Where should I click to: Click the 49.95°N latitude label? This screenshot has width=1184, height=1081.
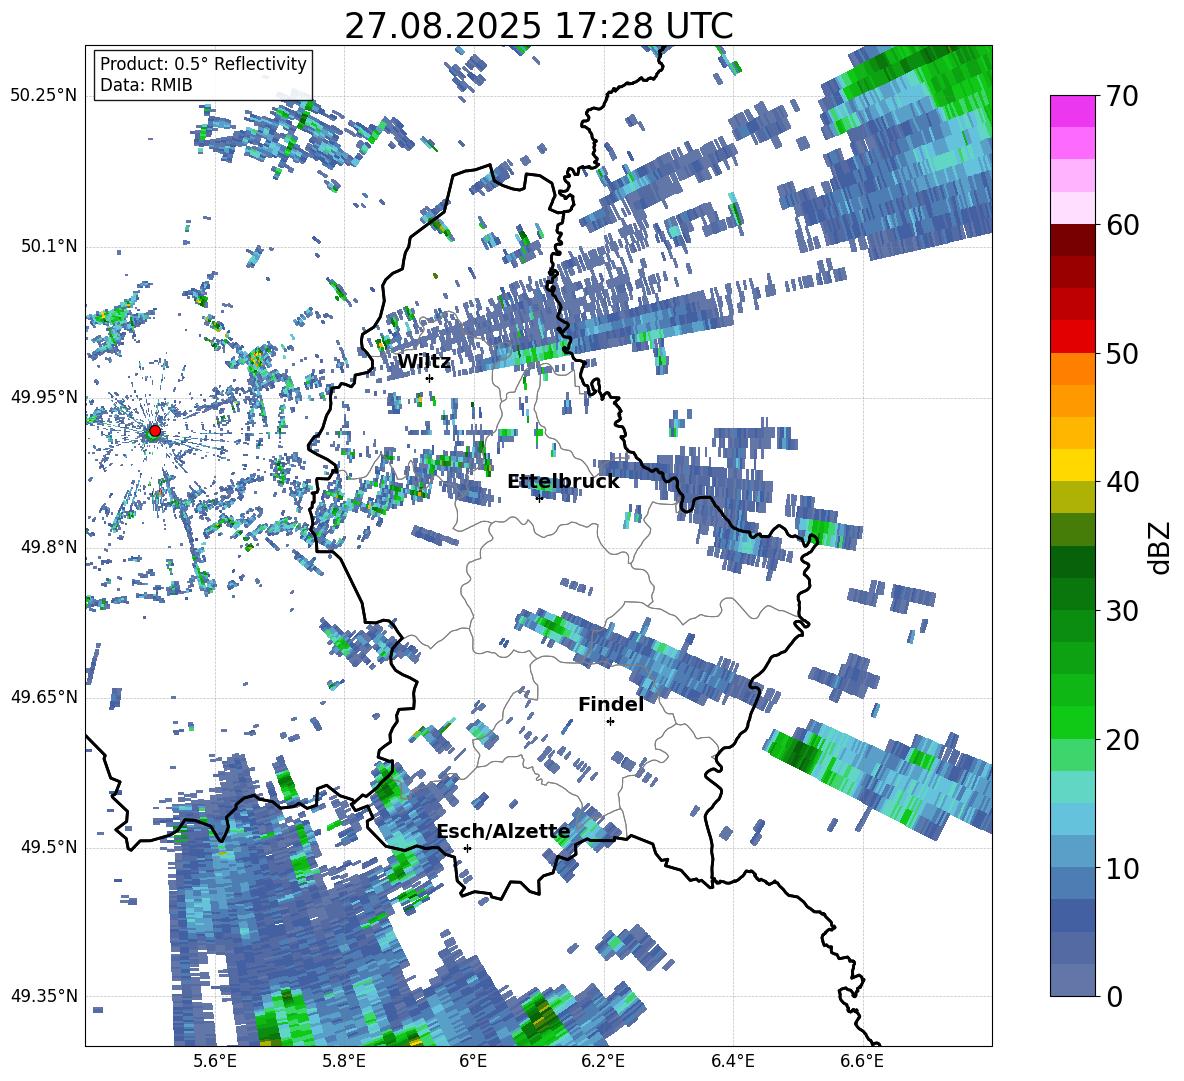pyautogui.click(x=44, y=396)
